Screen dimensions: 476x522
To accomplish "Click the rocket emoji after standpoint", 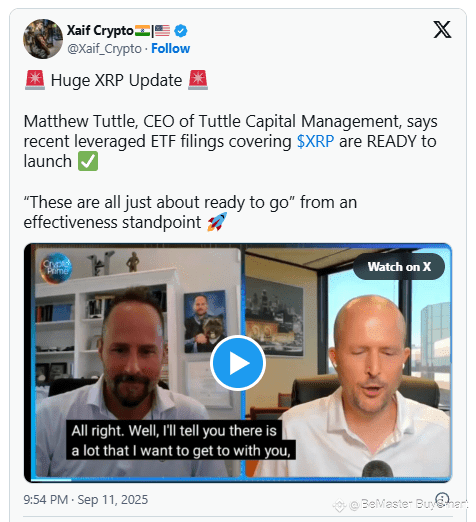I will coord(217,222).
